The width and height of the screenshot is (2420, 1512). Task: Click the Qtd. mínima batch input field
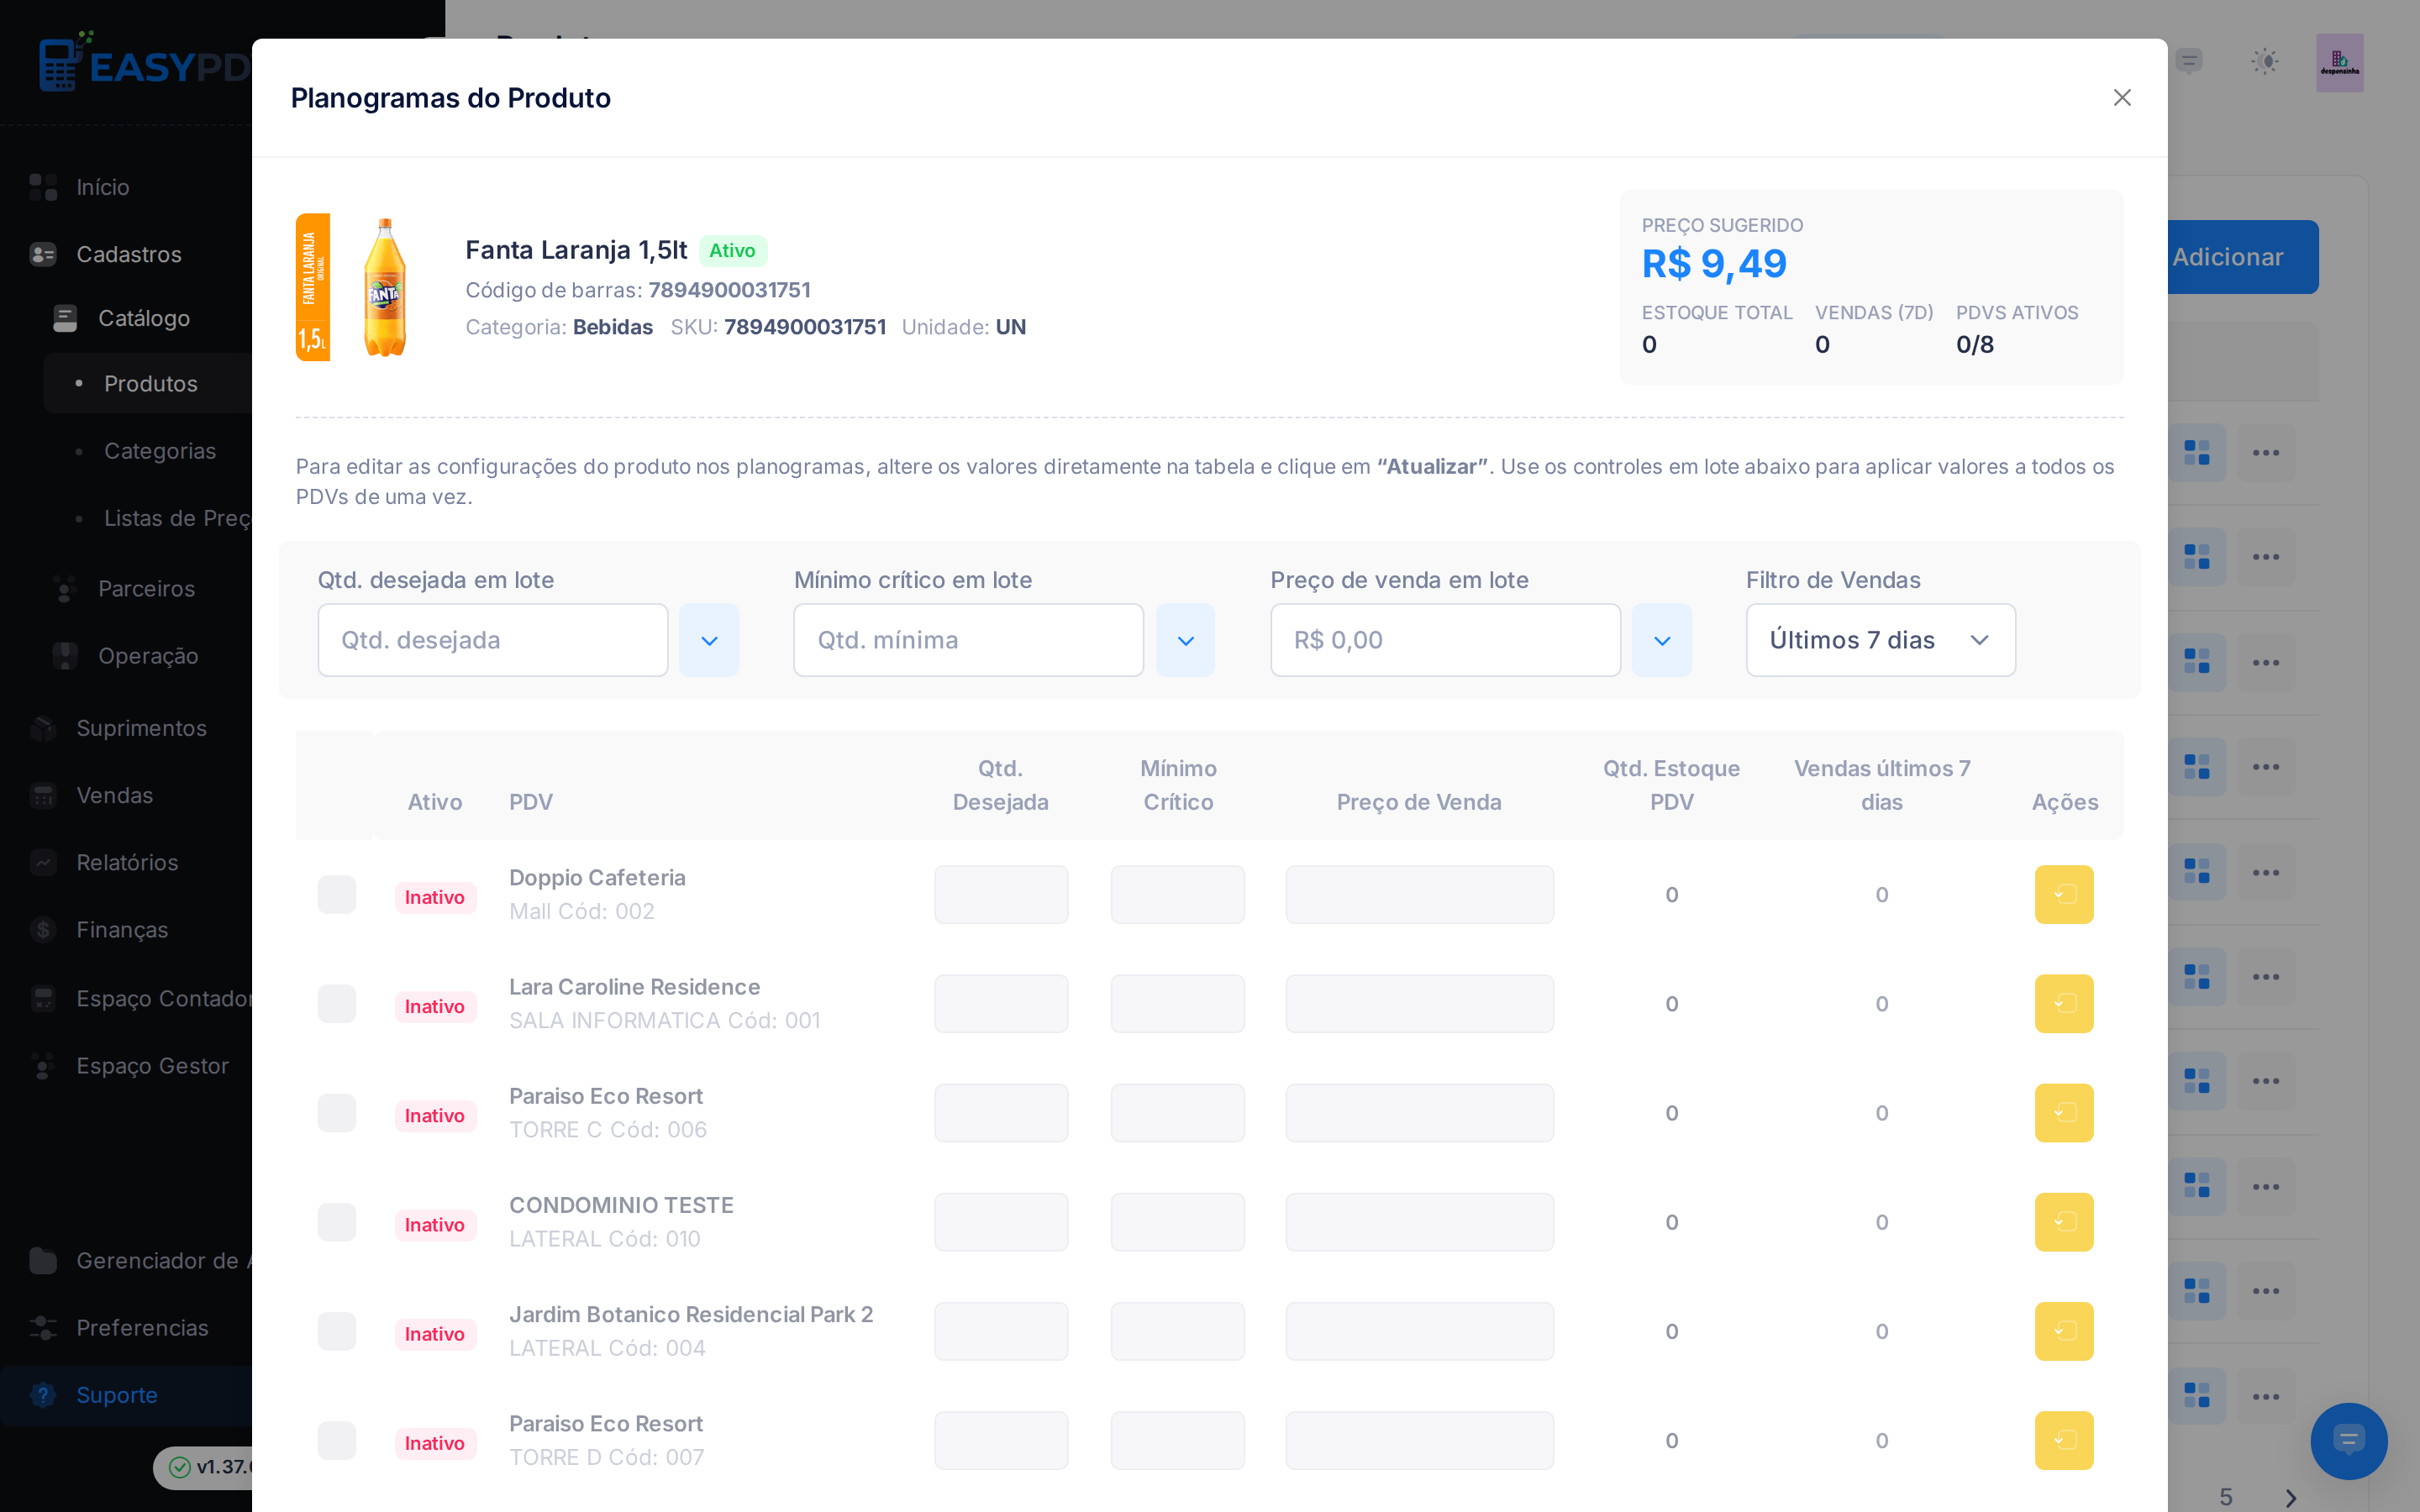969,640
